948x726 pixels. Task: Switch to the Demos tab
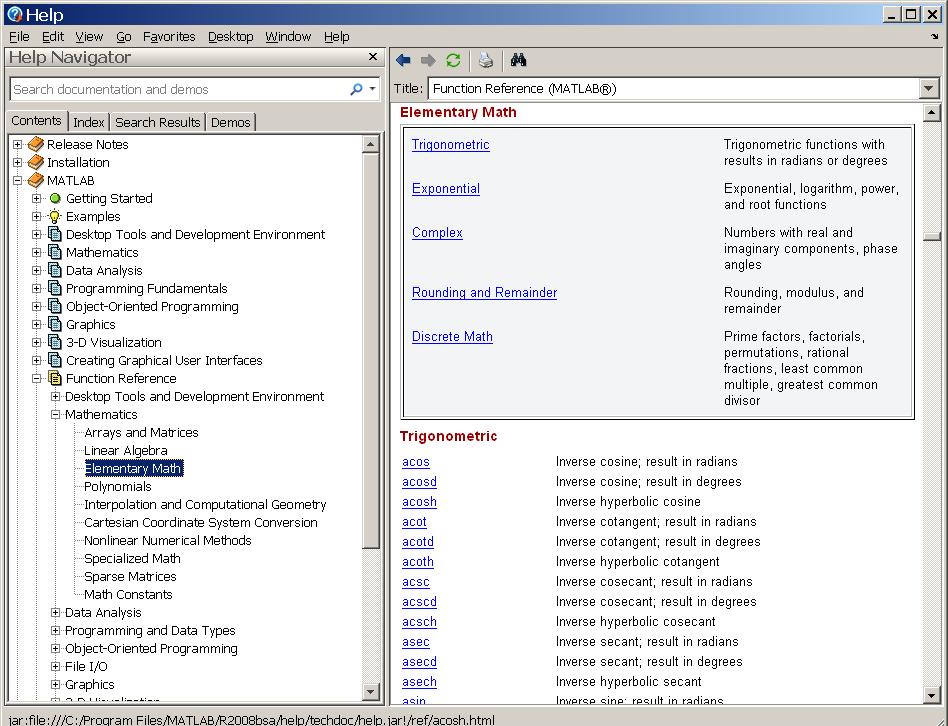(230, 122)
